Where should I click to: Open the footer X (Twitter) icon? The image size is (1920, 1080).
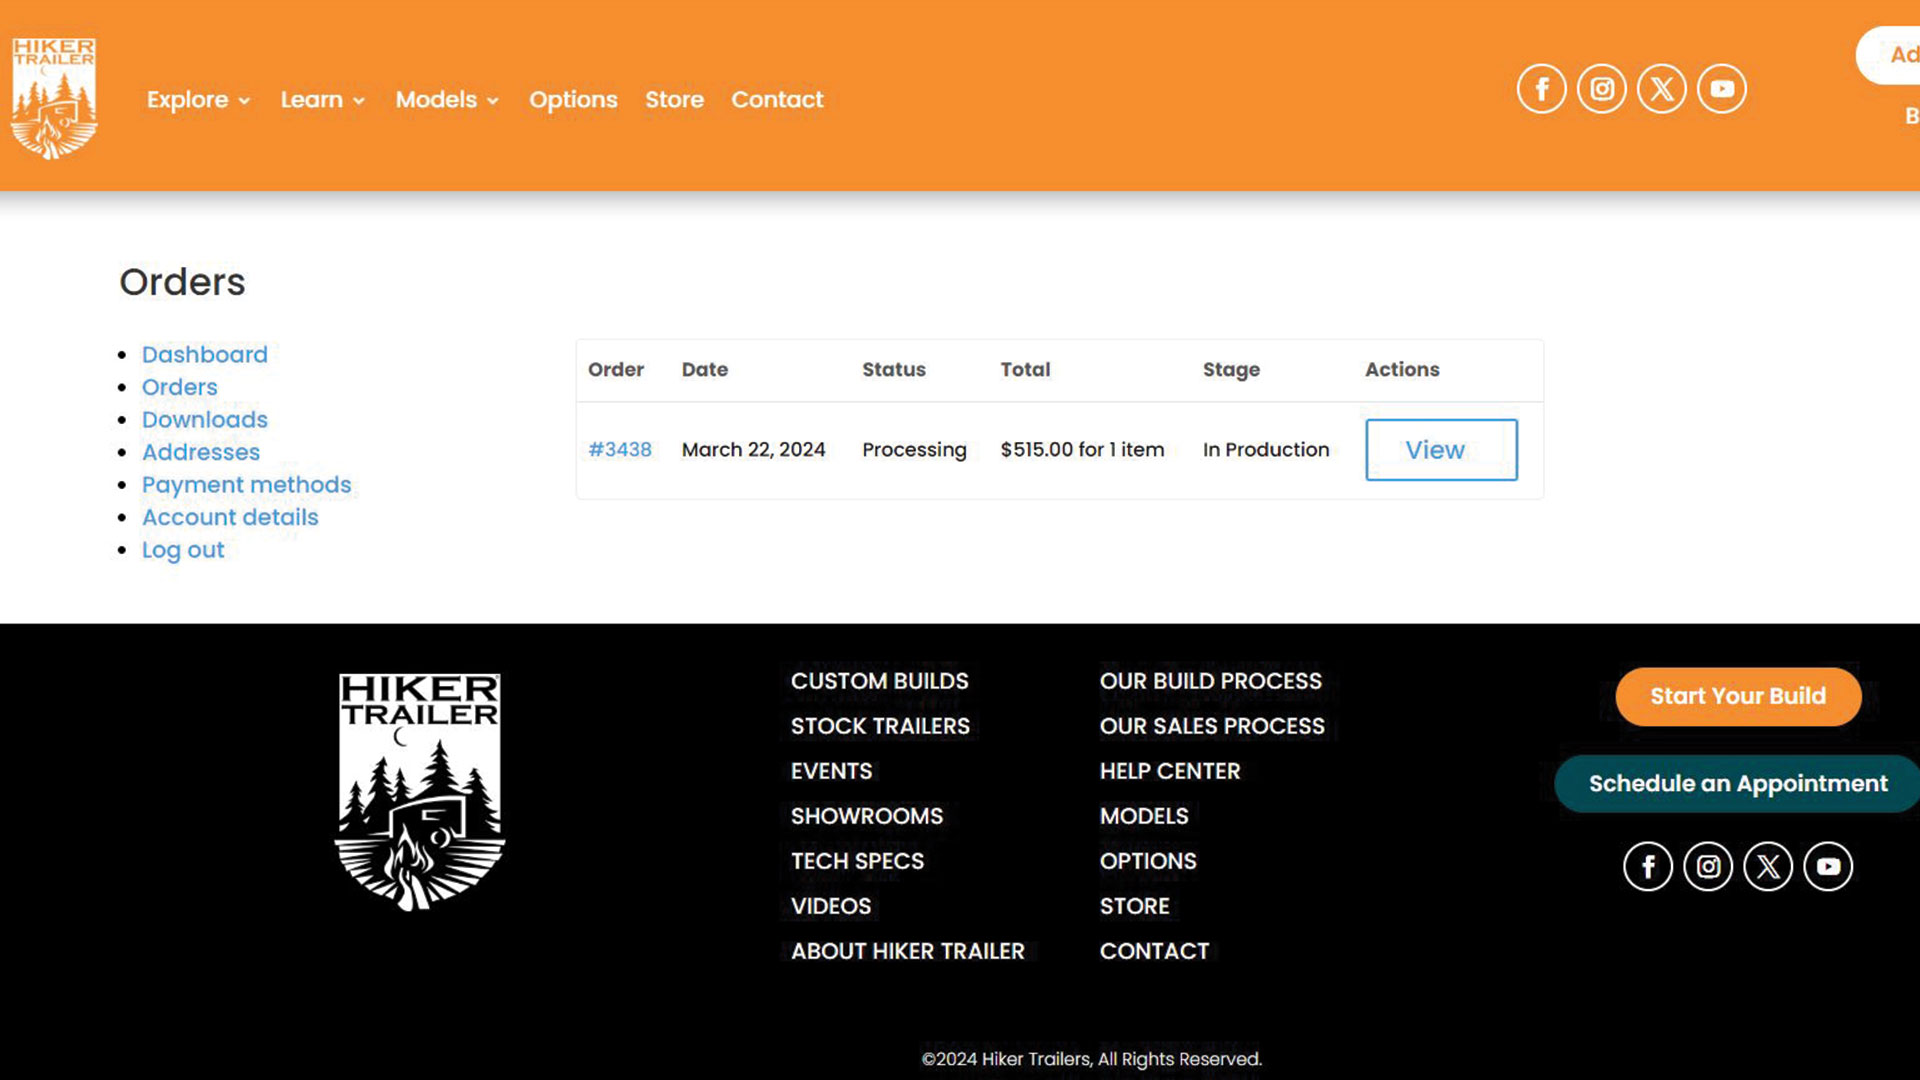coord(1768,866)
